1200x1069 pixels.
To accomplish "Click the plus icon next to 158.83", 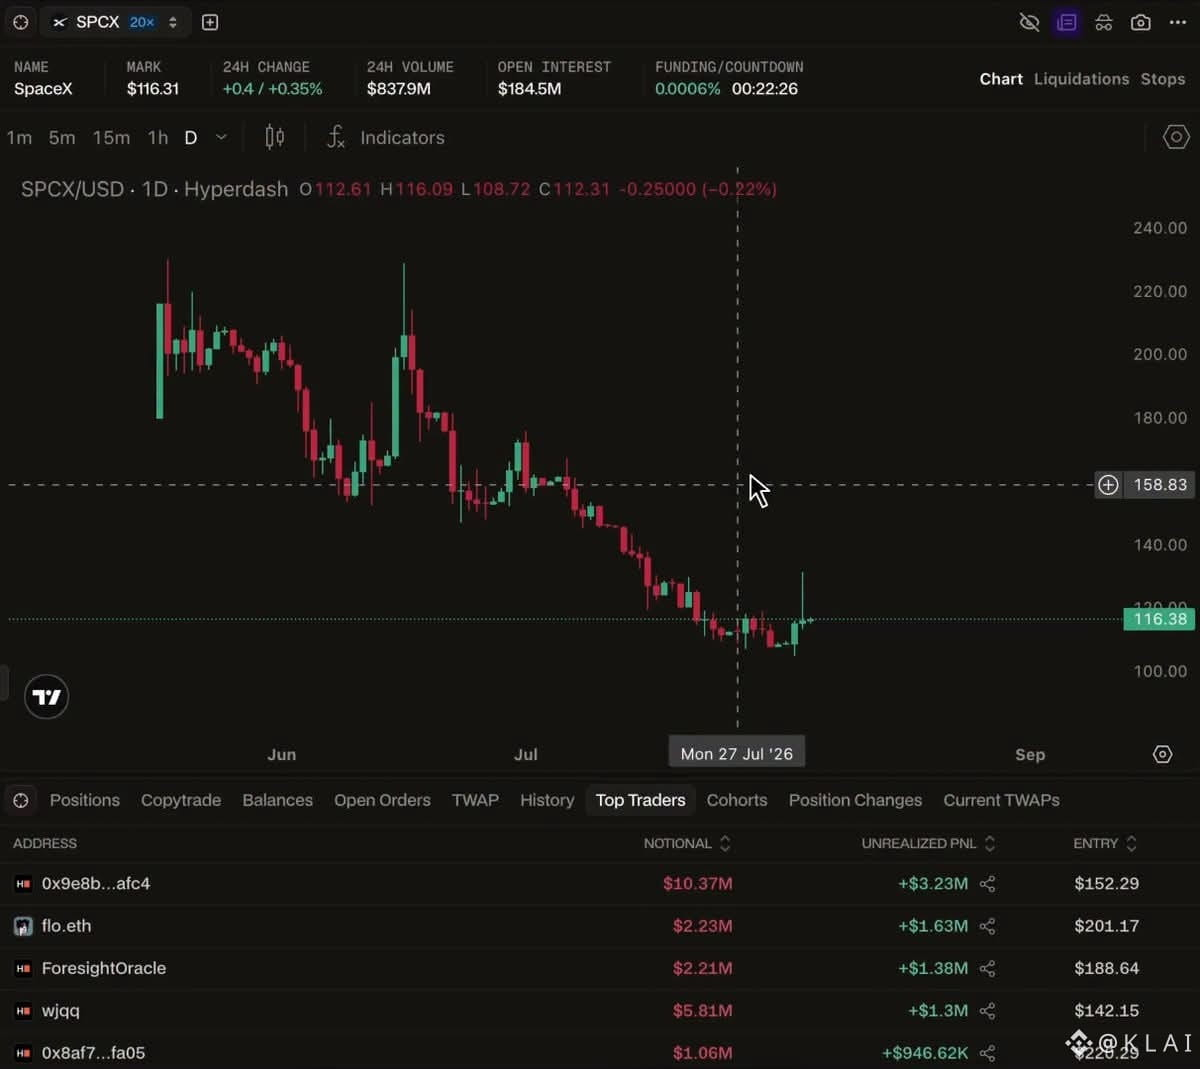I will click(1108, 485).
